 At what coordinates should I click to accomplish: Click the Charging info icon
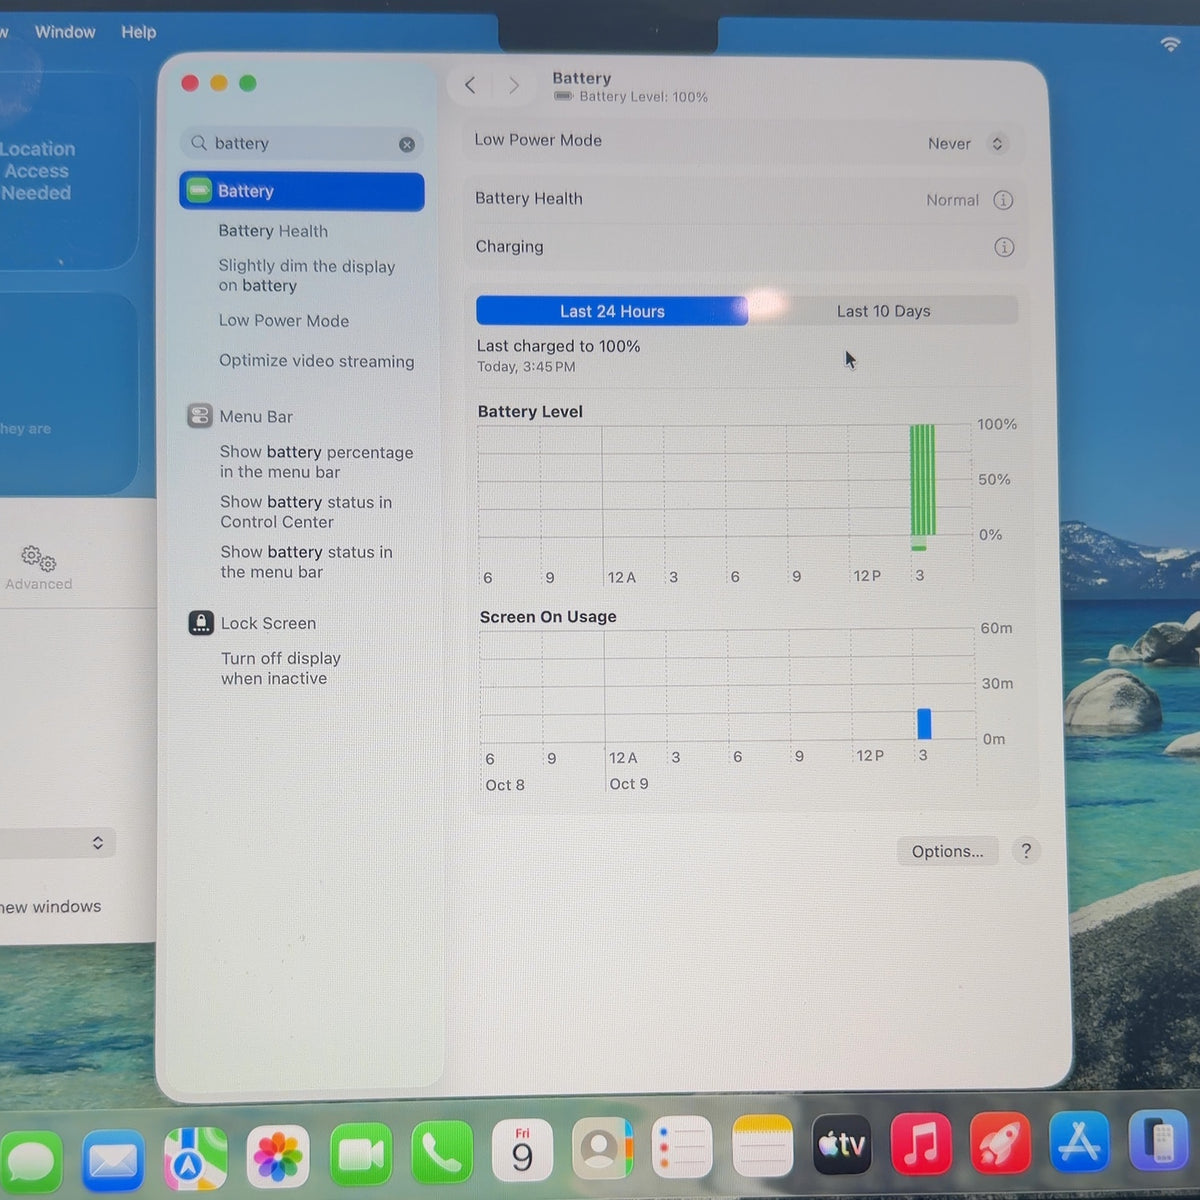pyautogui.click(x=1004, y=247)
